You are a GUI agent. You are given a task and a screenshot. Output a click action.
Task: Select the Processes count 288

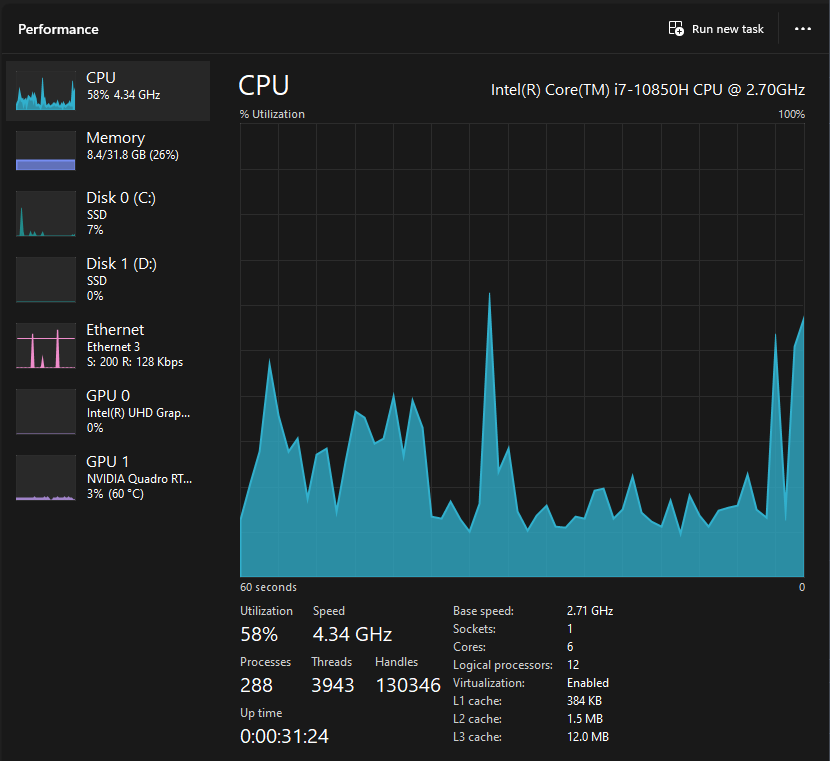[257, 685]
